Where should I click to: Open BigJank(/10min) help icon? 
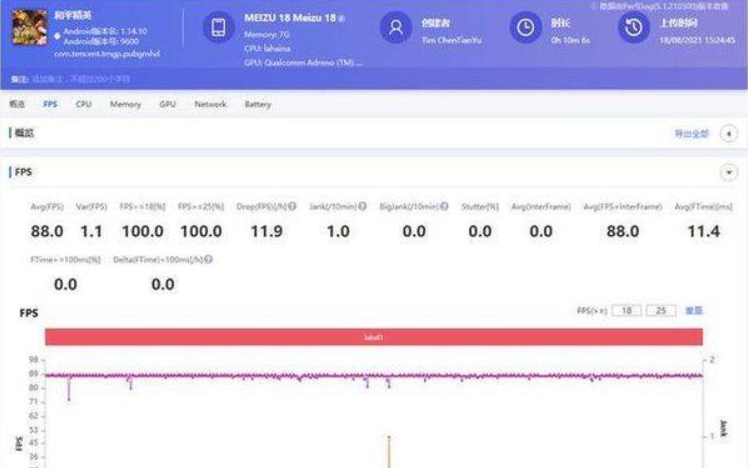444,206
